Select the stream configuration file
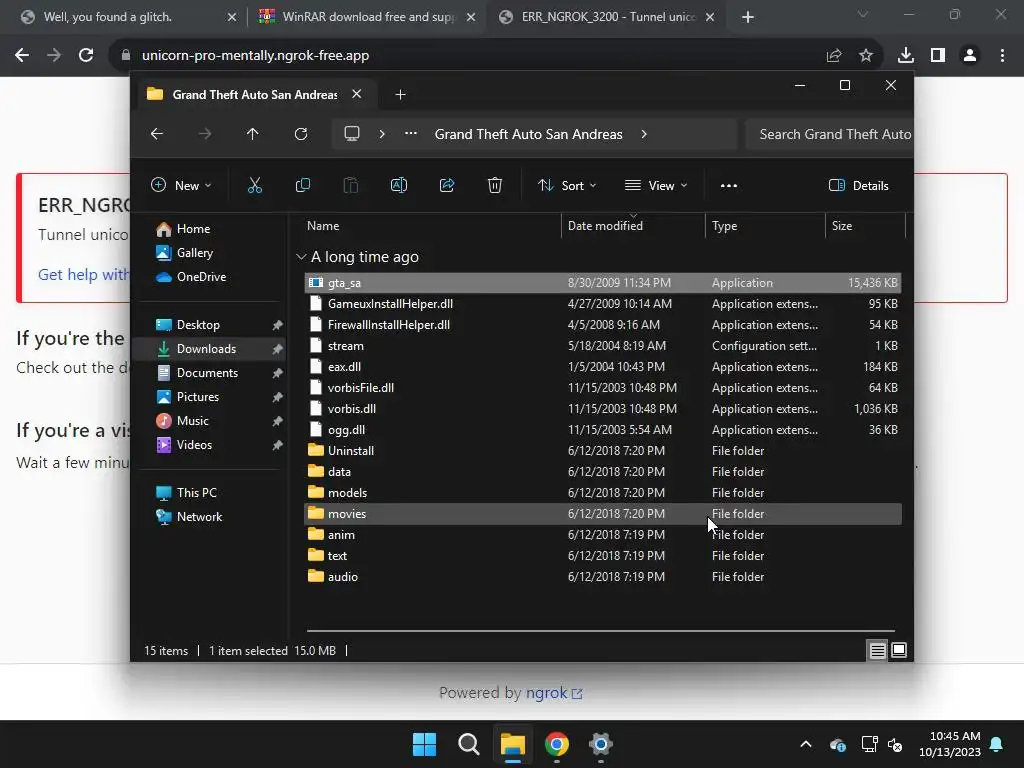Image resolution: width=1024 pixels, height=768 pixels. [603, 346]
